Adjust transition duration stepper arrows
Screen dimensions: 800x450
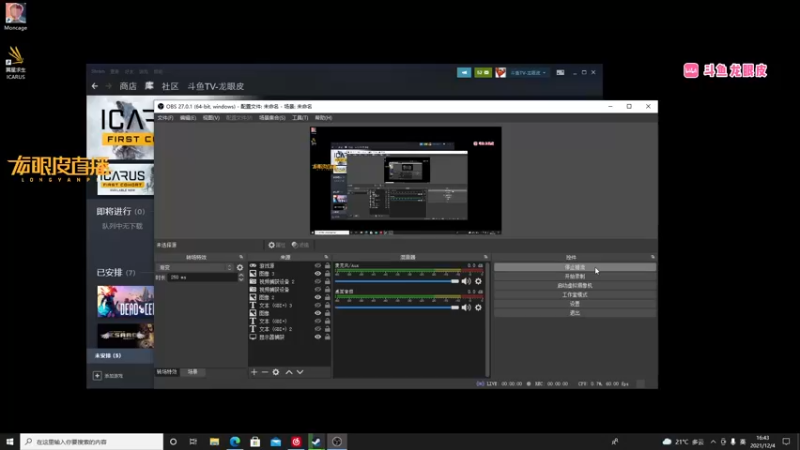point(241,277)
